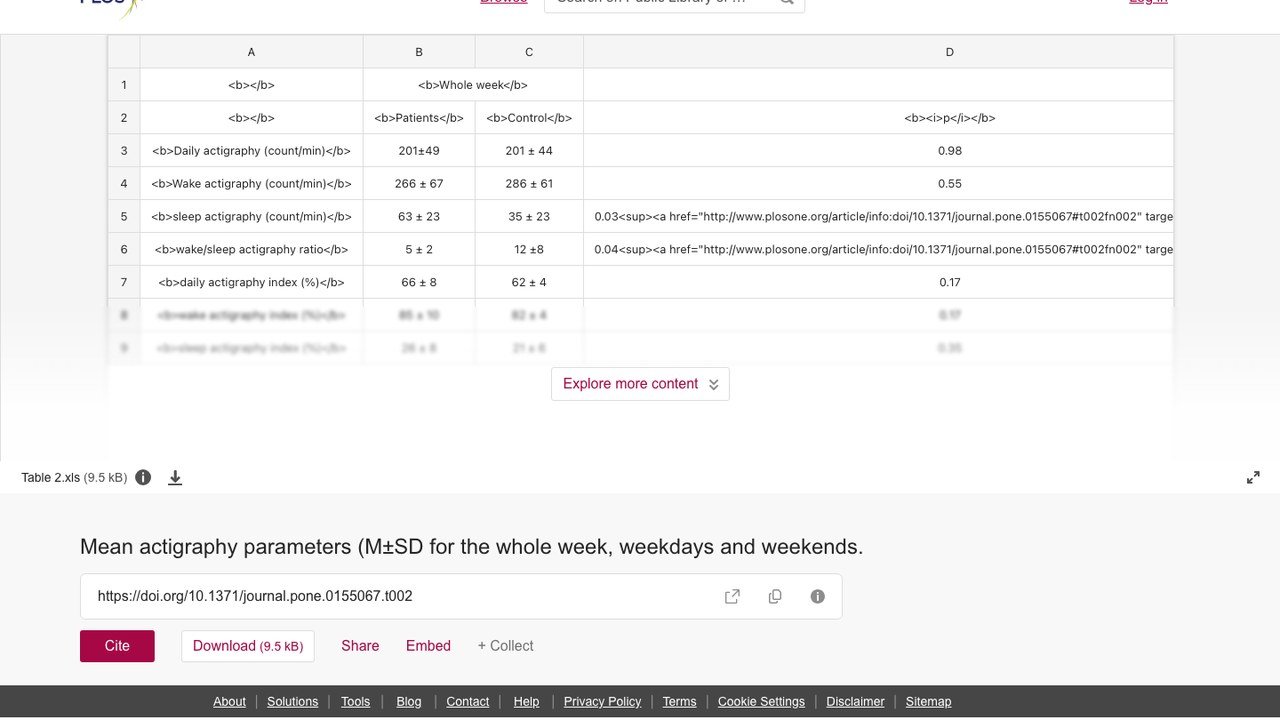This screenshot has width=1280, height=720.
Task: Open the Terms footer link
Action: (679, 701)
